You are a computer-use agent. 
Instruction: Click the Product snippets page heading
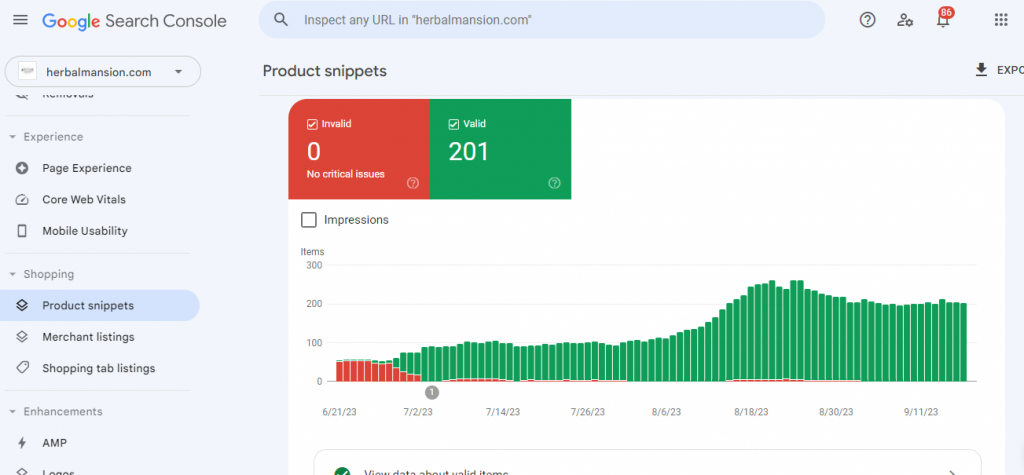pos(325,71)
